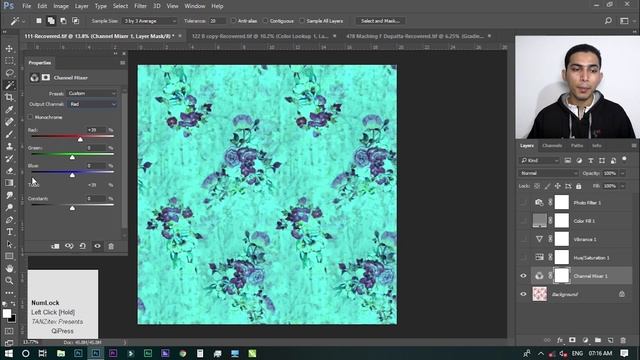Click view previous state icon in Properties
Image resolution: width=640 pixels, height=360 pixels.
[x=69, y=246]
